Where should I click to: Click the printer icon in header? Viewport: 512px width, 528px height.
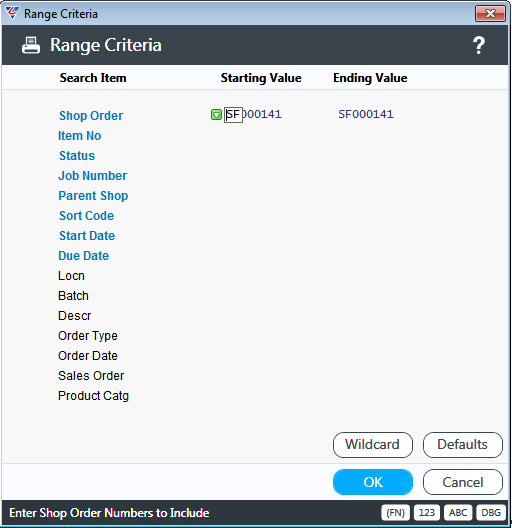[31, 45]
